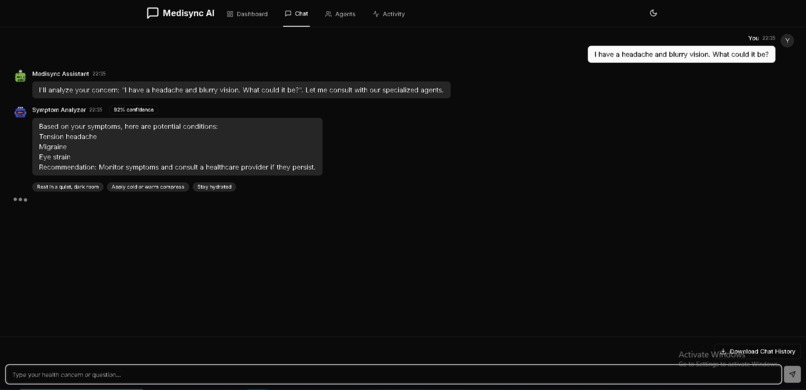806x390 pixels.
Task: Select 'Stay hydrated' suggestion chip
Action: (x=214, y=187)
